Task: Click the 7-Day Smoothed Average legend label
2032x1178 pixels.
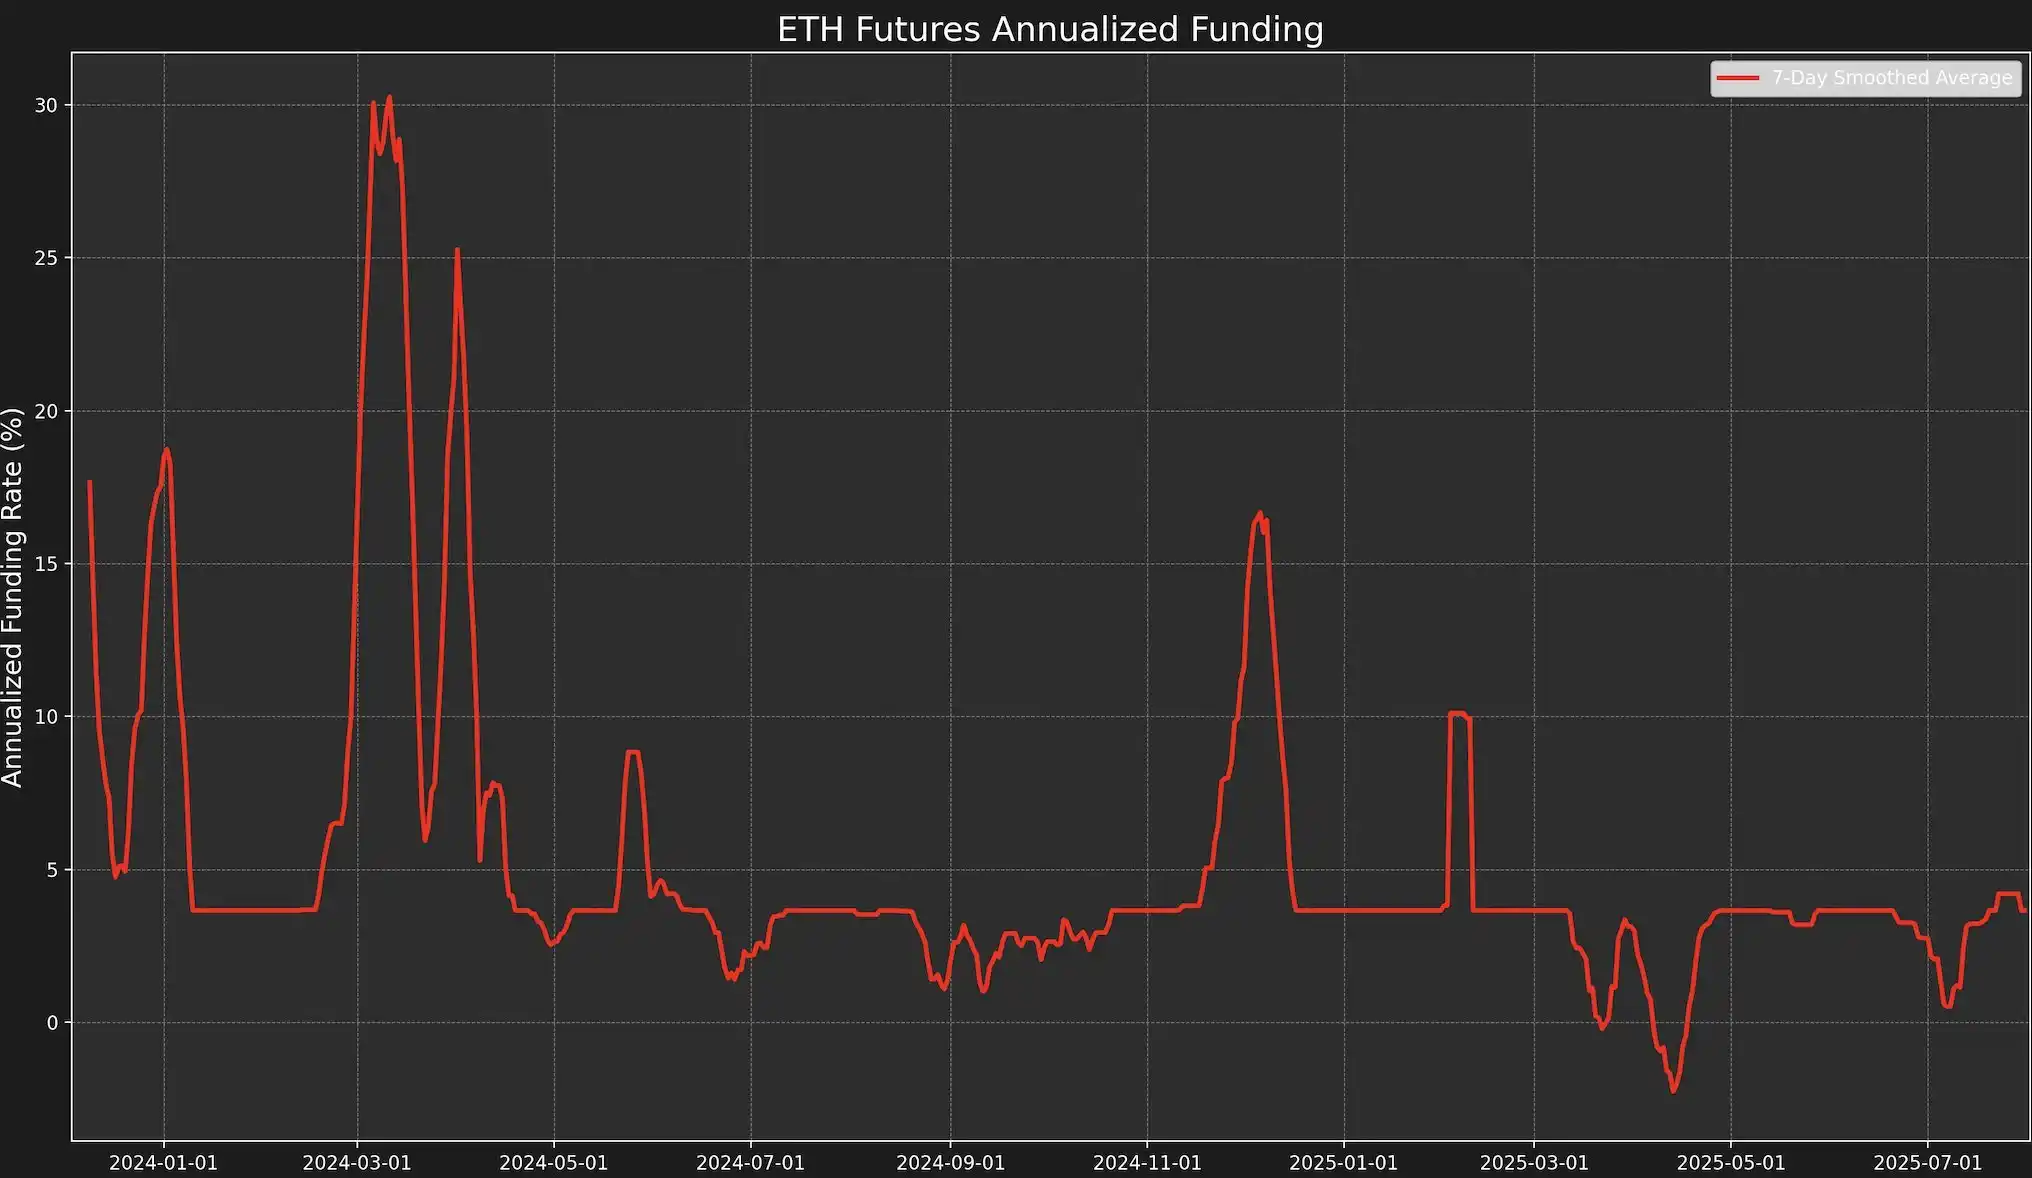Action: point(1891,78)
